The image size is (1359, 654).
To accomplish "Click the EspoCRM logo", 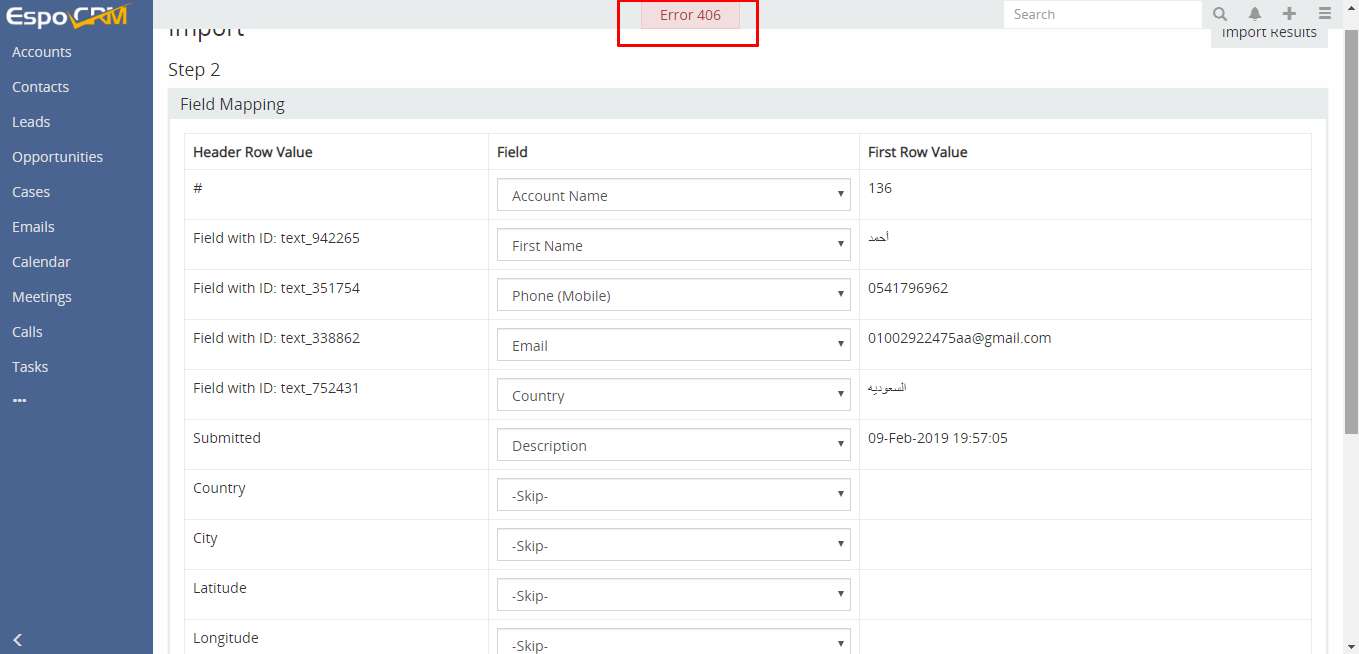I will pyautogui.click(x=68, y=16).
